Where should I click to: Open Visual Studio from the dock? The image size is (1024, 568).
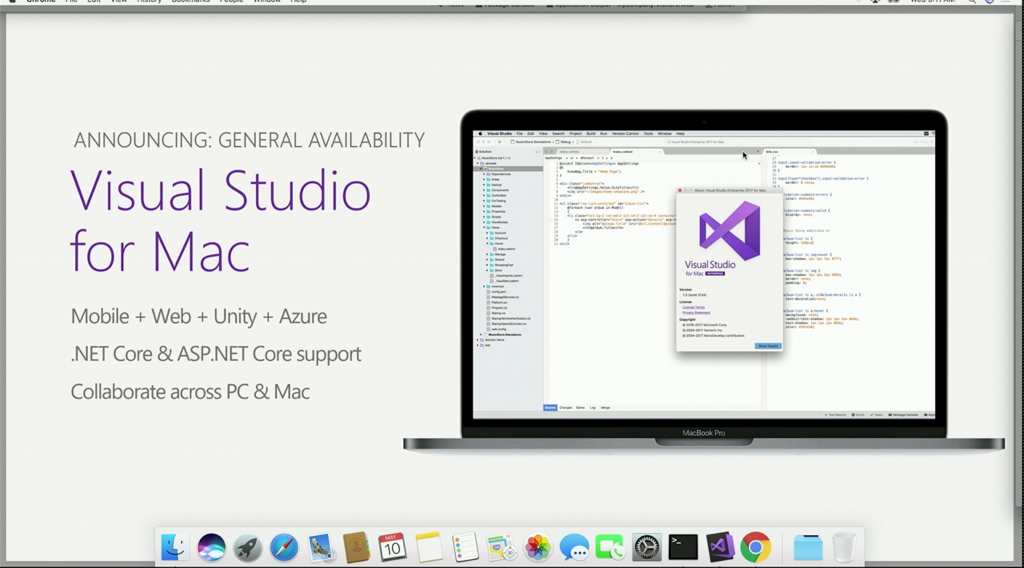[x=720, y=547]
